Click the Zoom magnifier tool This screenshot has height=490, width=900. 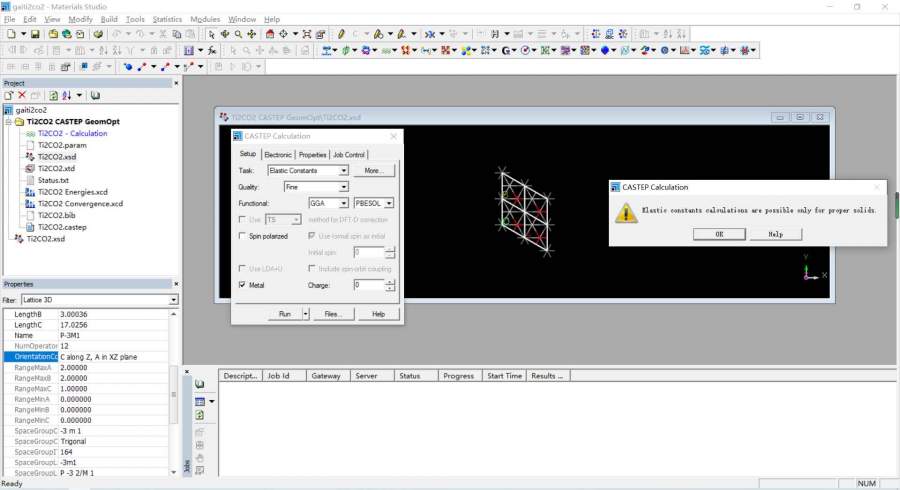238,34
